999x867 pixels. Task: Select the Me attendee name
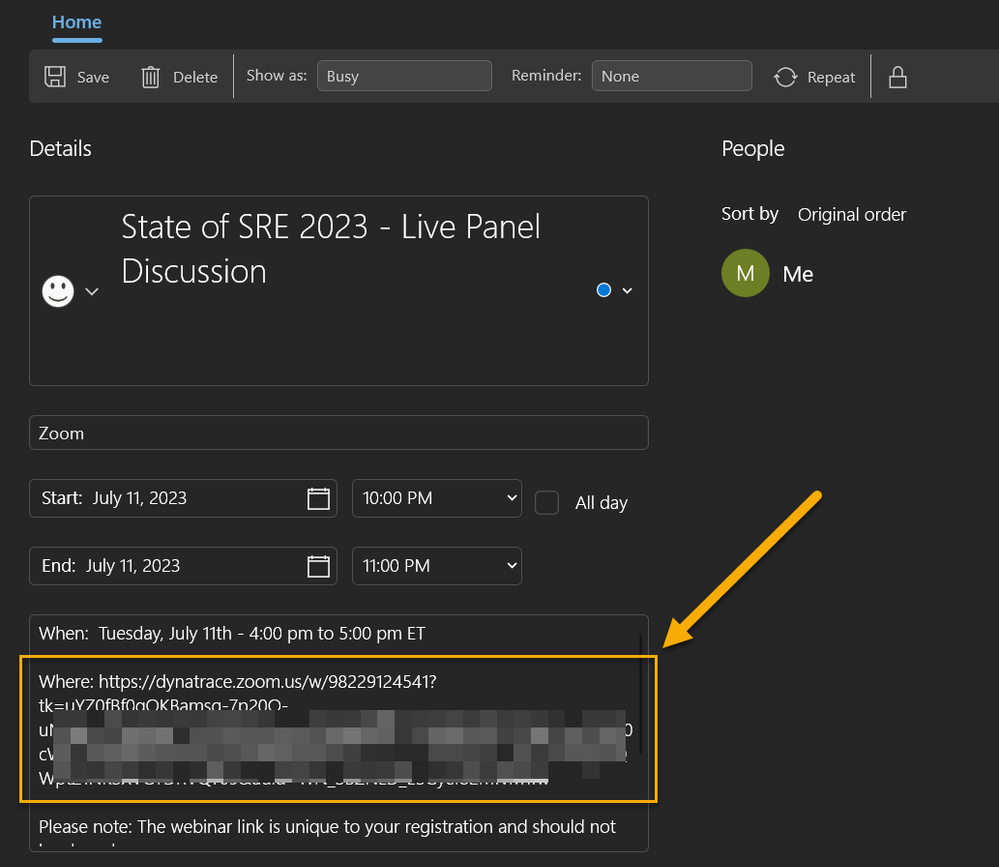tap(798, 274)
